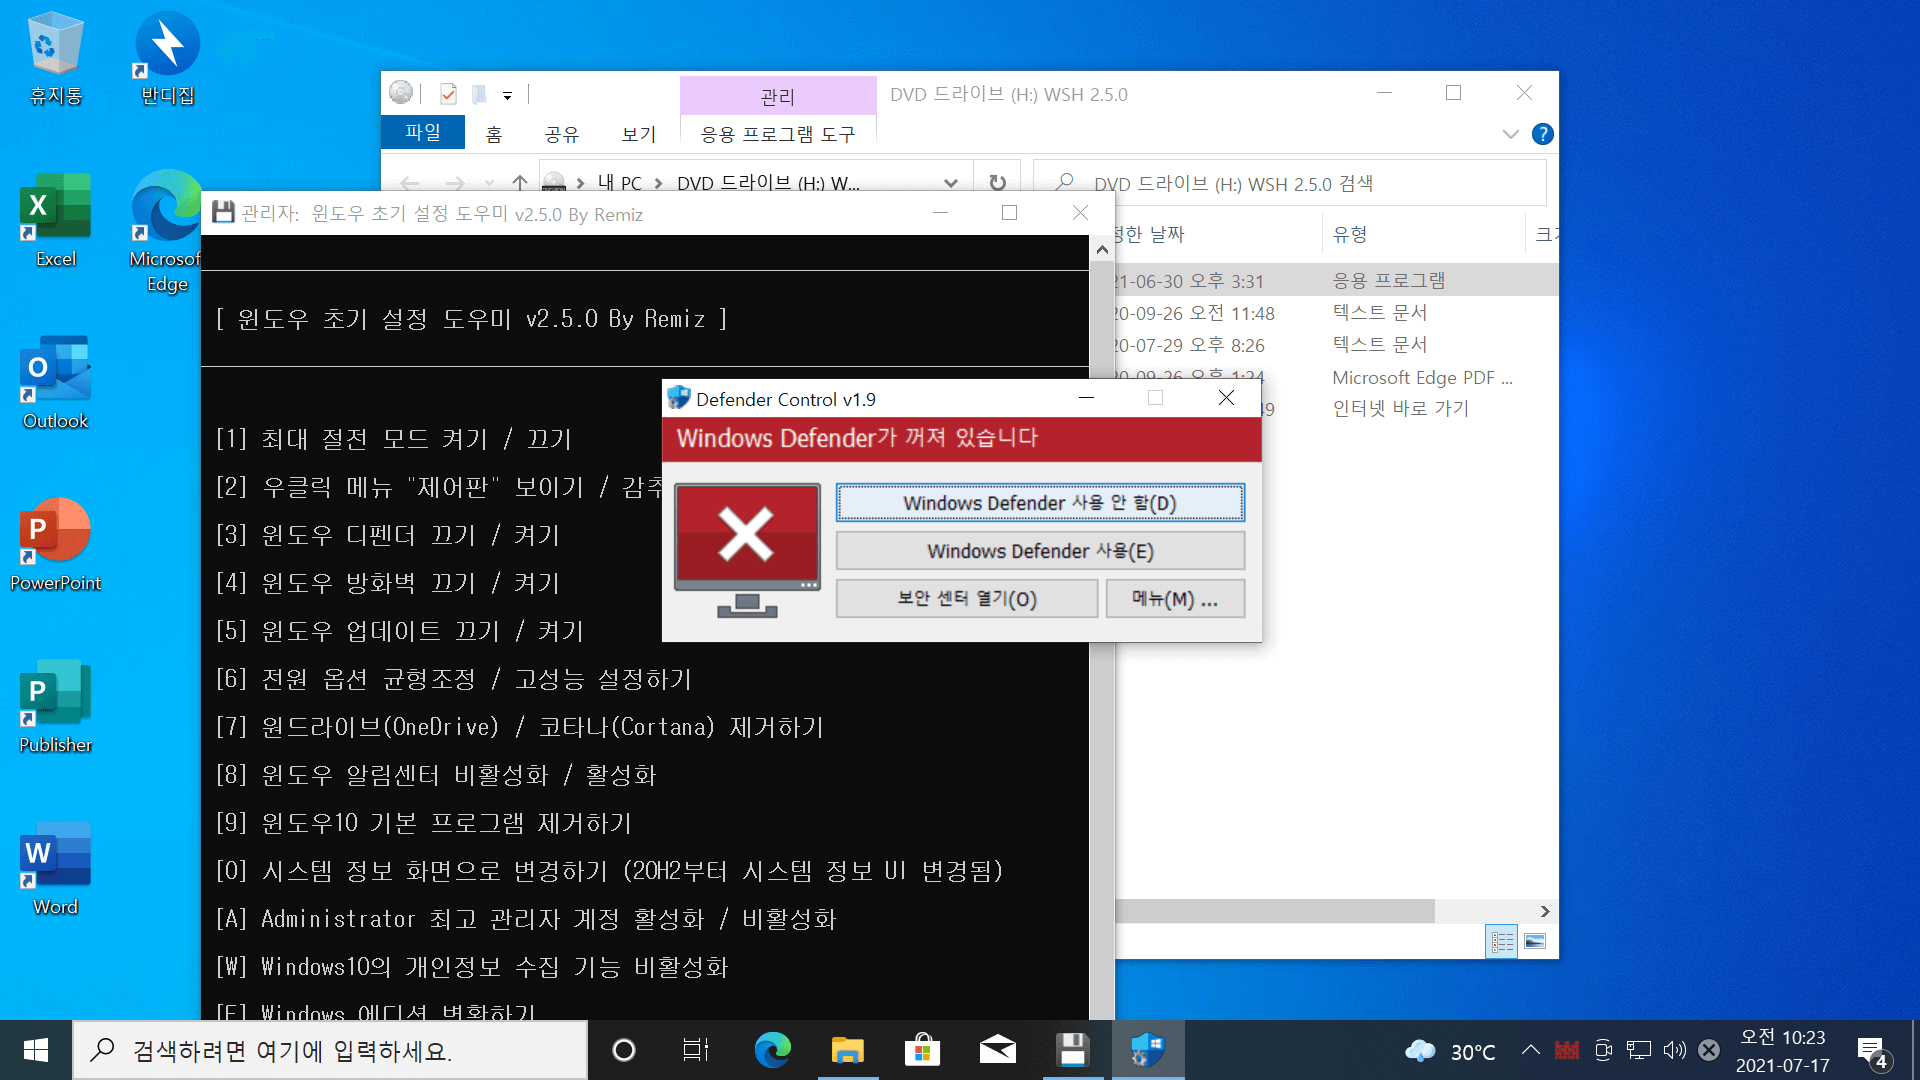Click the weather cloud icon in tray

point(1420,1051)
